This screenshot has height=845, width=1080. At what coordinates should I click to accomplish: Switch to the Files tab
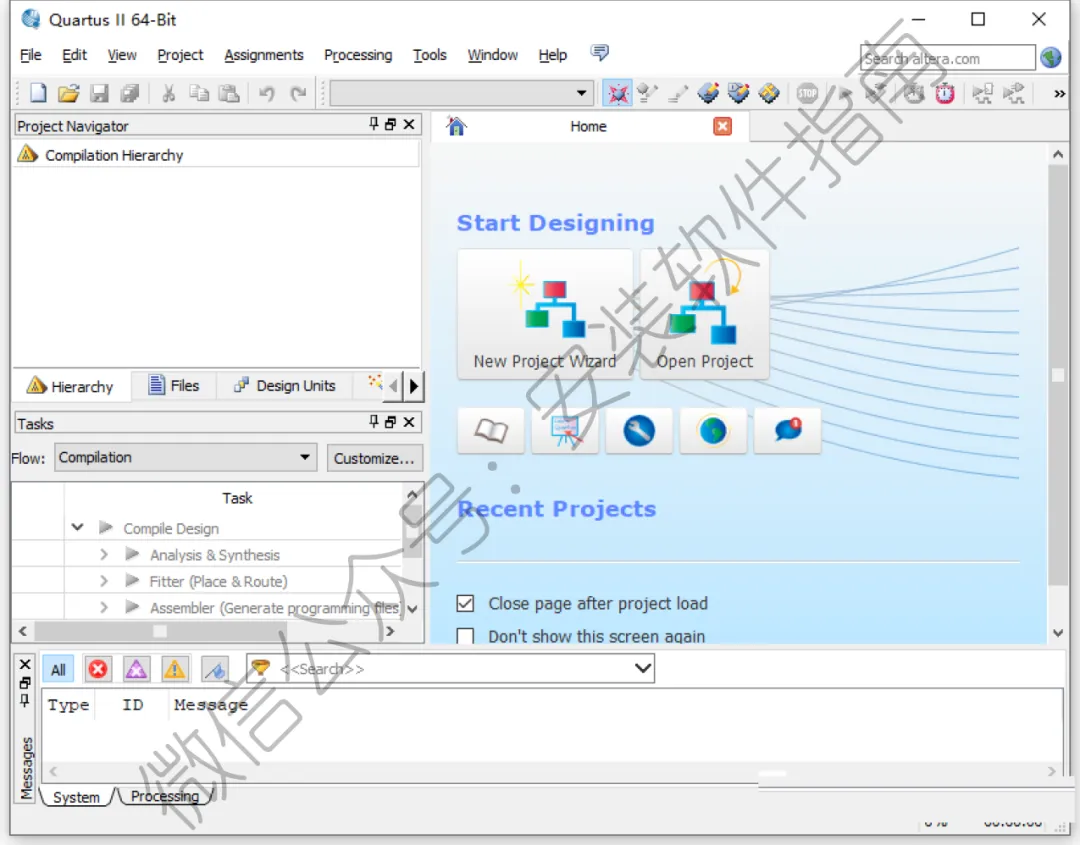pos(174,386)
